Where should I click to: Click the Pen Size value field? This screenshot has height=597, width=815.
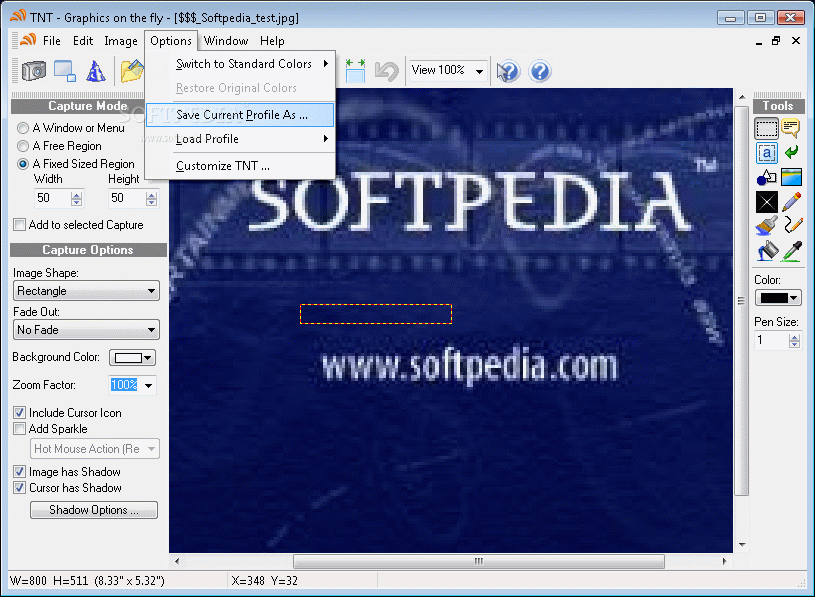pyautogui.click(x=771, y=341)
